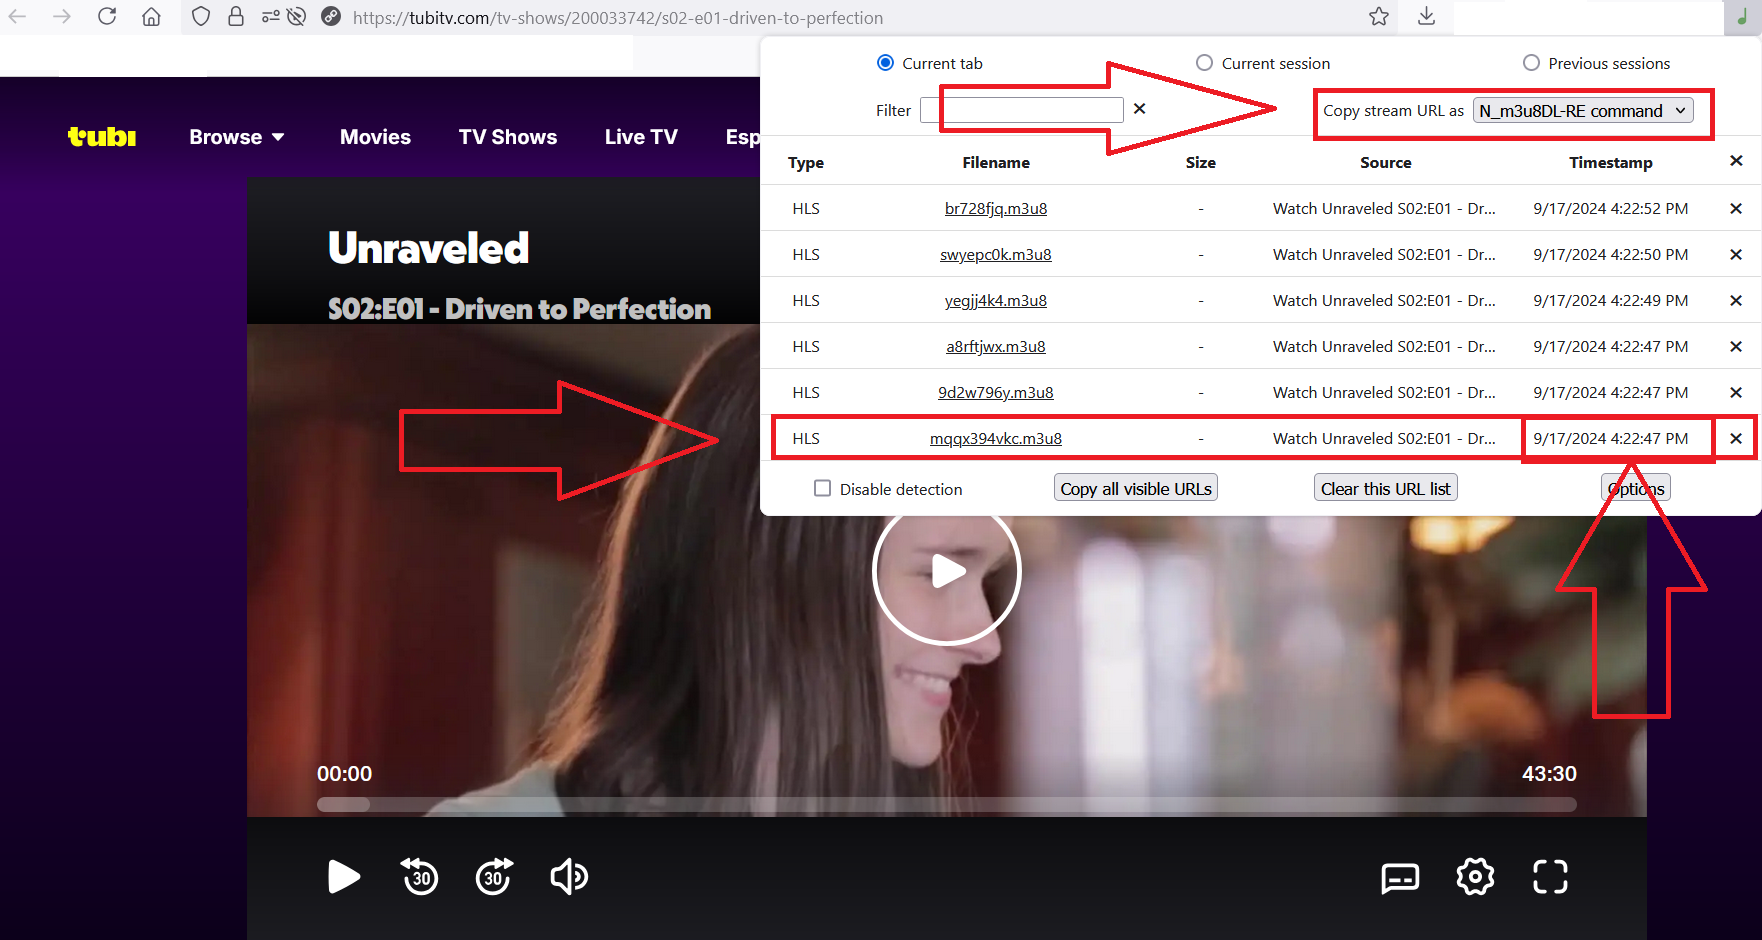Copy the a8rftjwx.m3u8 stream link
This screenshot has height=940, width=1762.
pyautogui.click(x=996, y=347)
